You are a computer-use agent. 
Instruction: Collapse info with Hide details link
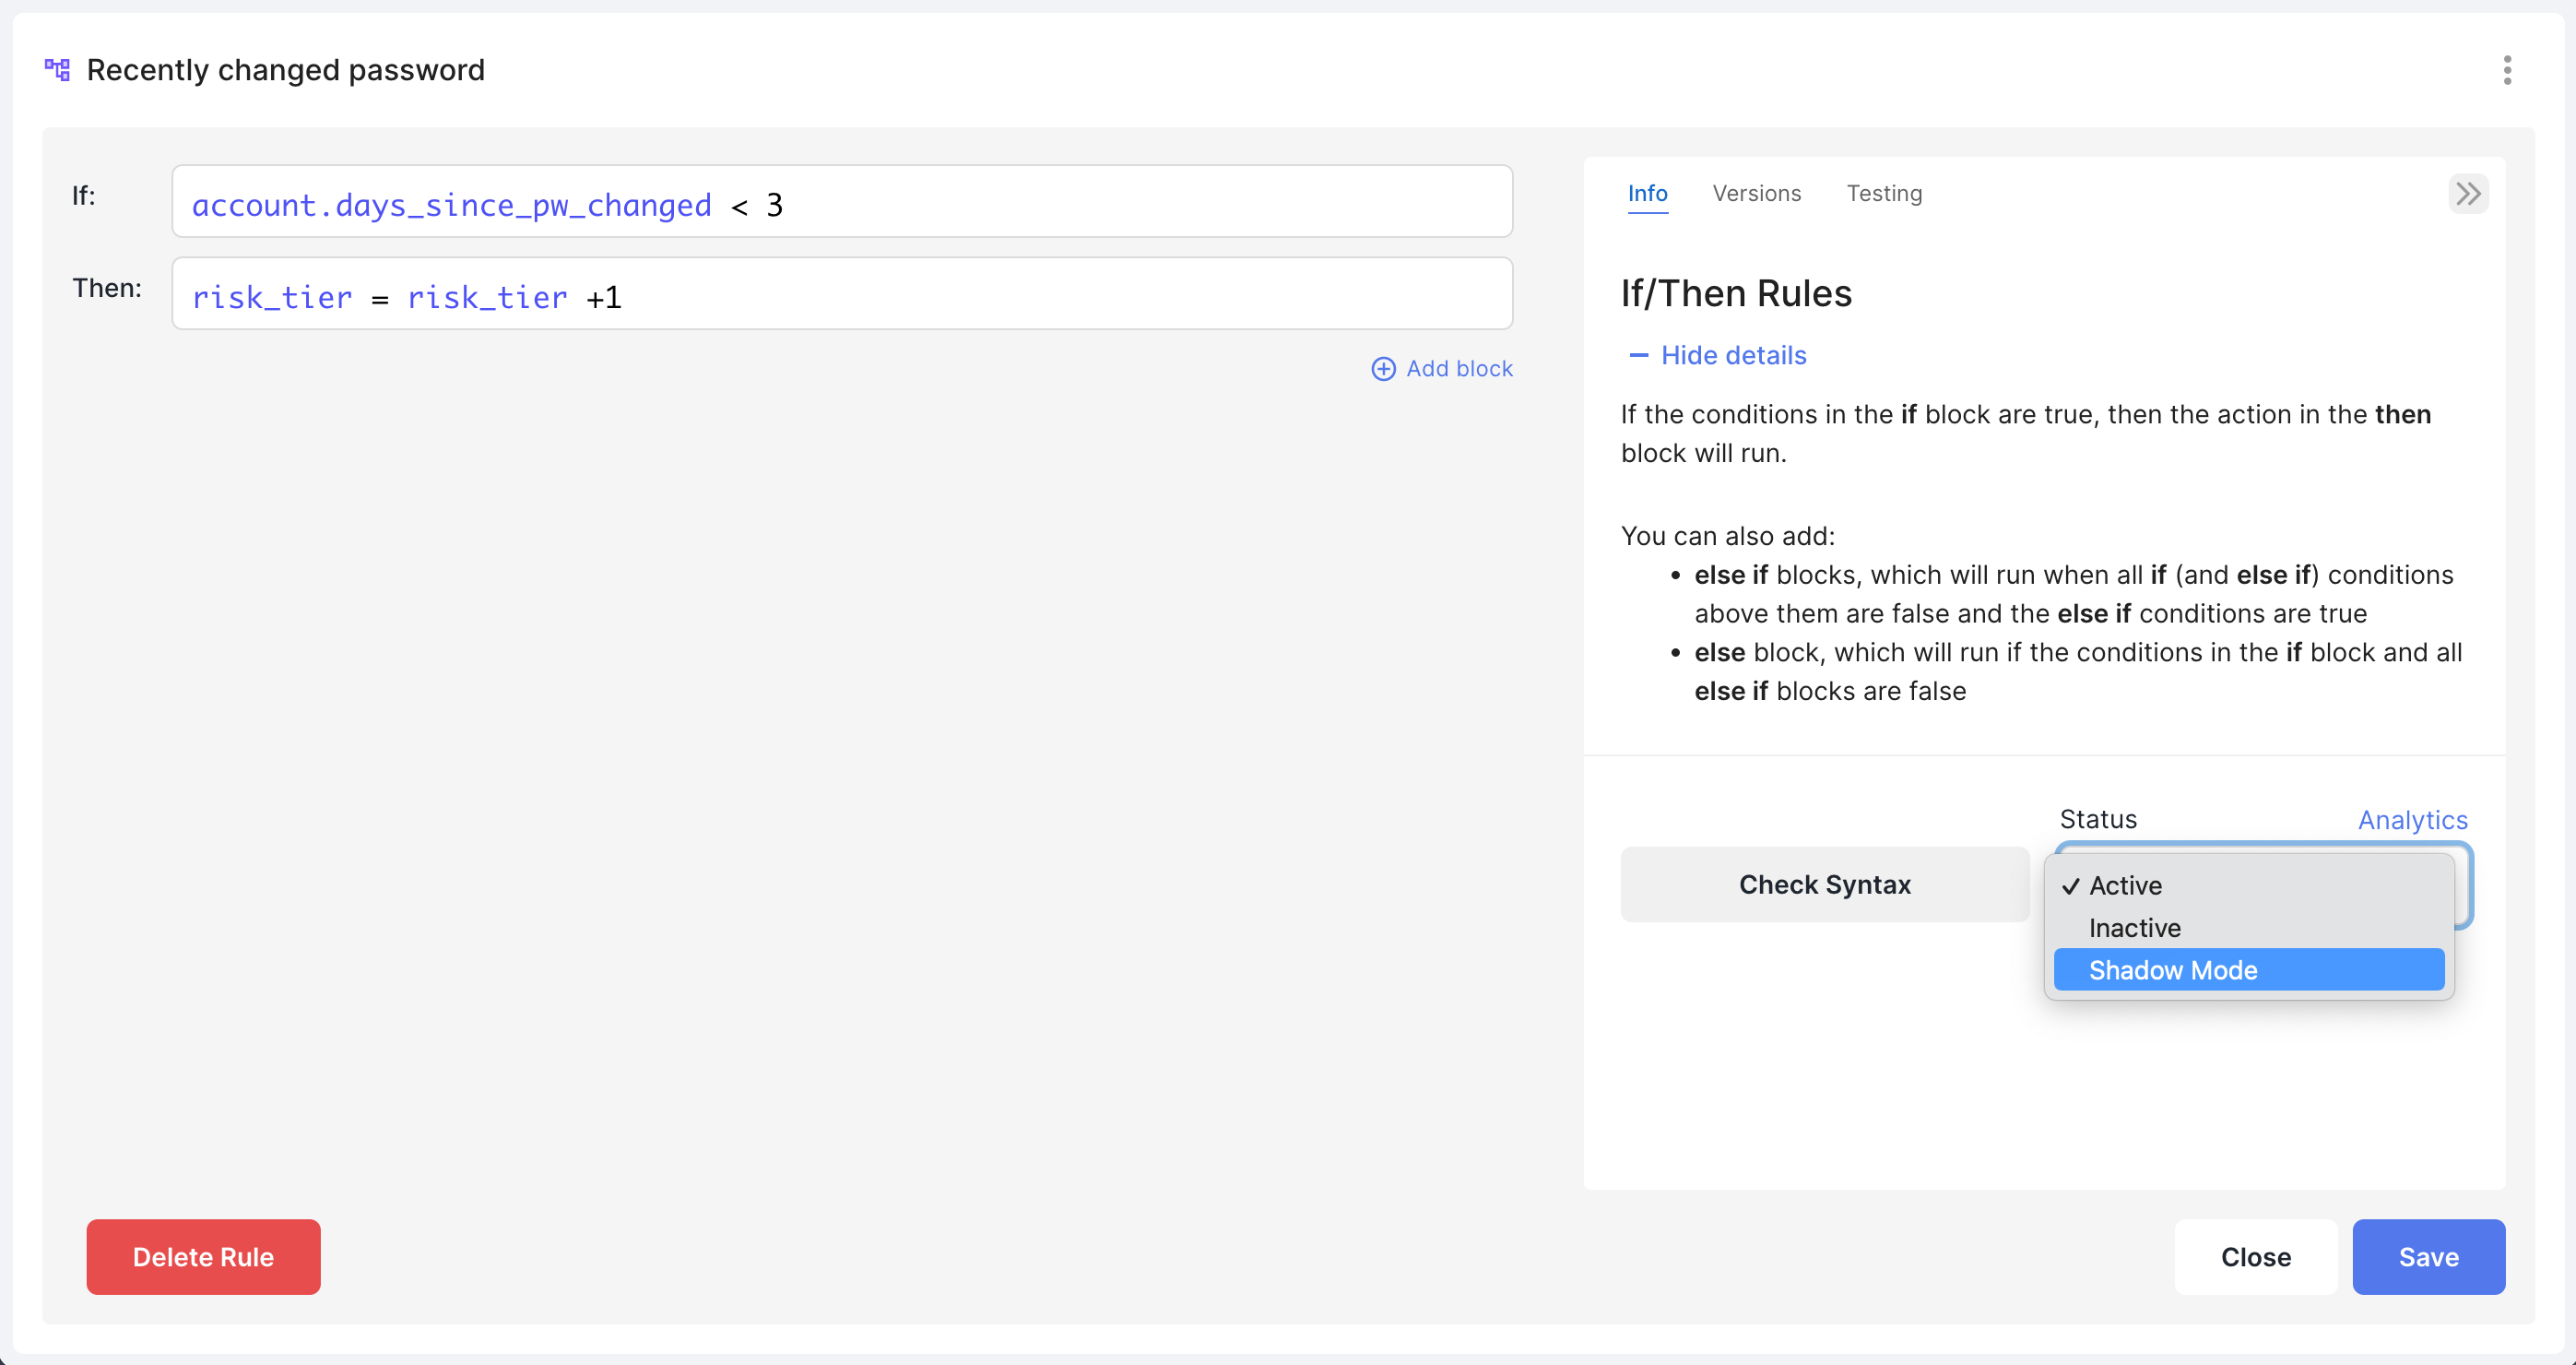pyautogui.click(x=1733, y=356)
